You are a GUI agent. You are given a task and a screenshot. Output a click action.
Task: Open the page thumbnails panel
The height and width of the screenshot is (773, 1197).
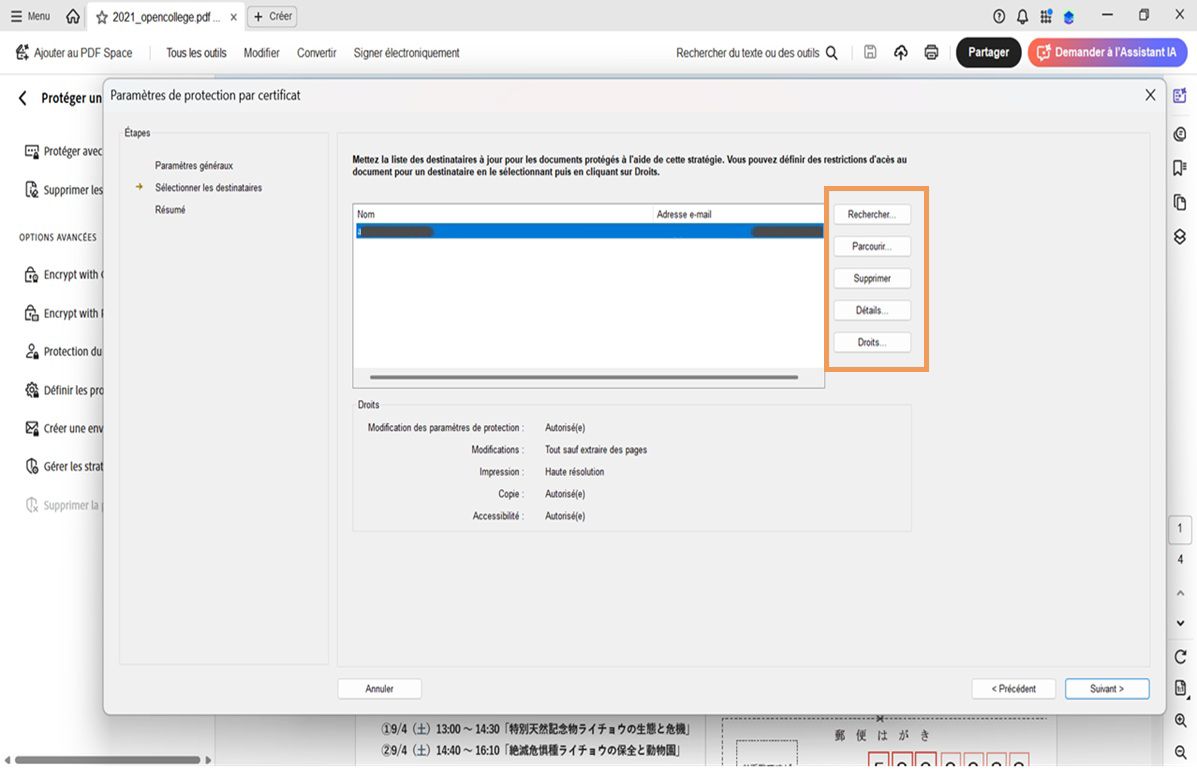[x=1179, y=201]
